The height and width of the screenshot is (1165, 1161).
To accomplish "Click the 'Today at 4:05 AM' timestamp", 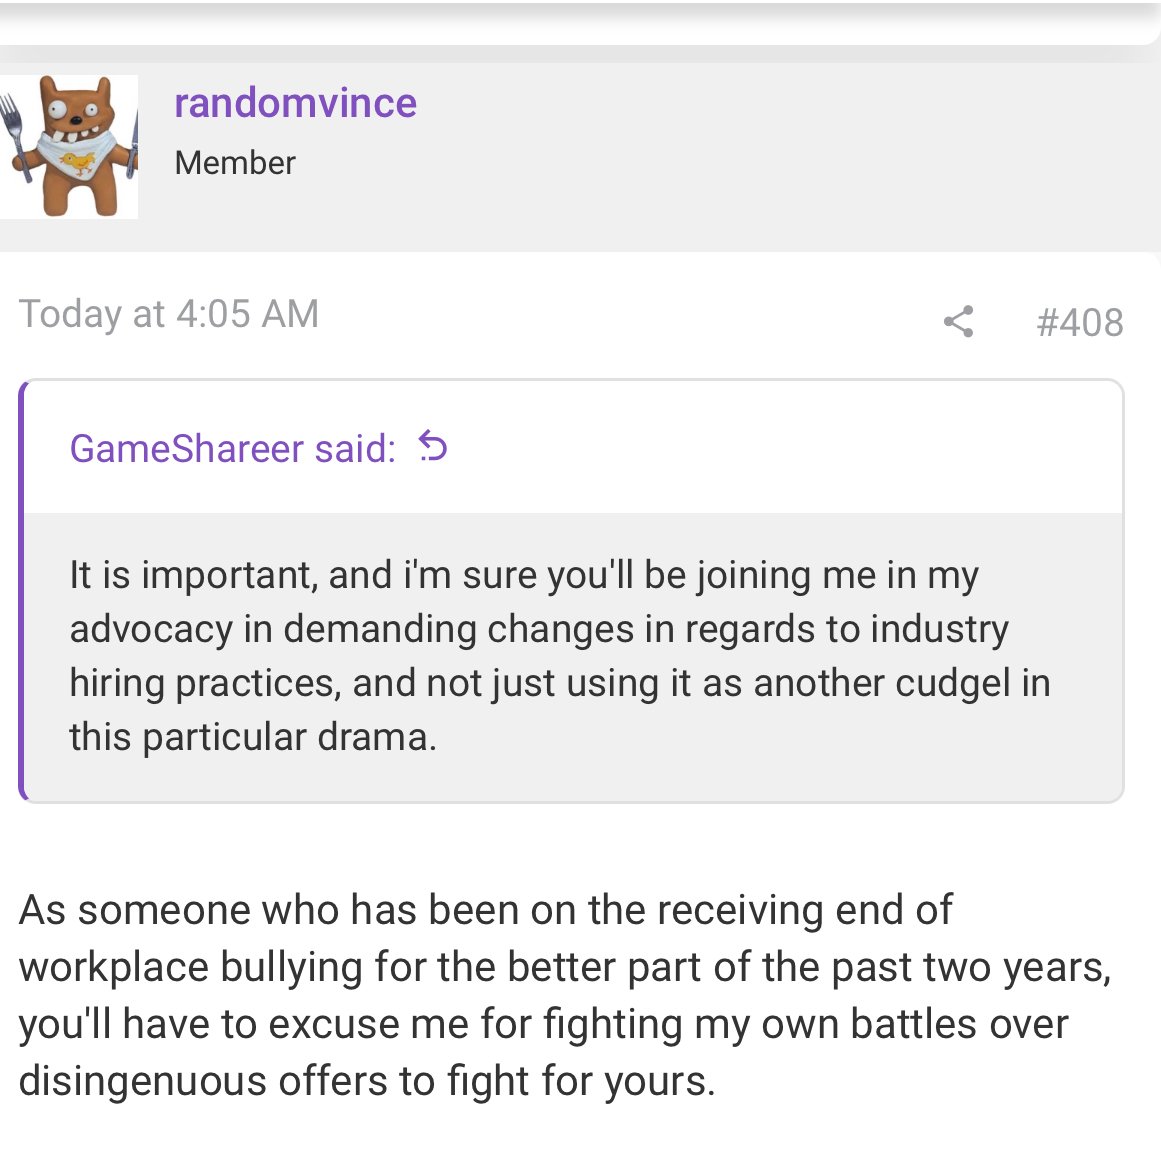I will (169, 314).
